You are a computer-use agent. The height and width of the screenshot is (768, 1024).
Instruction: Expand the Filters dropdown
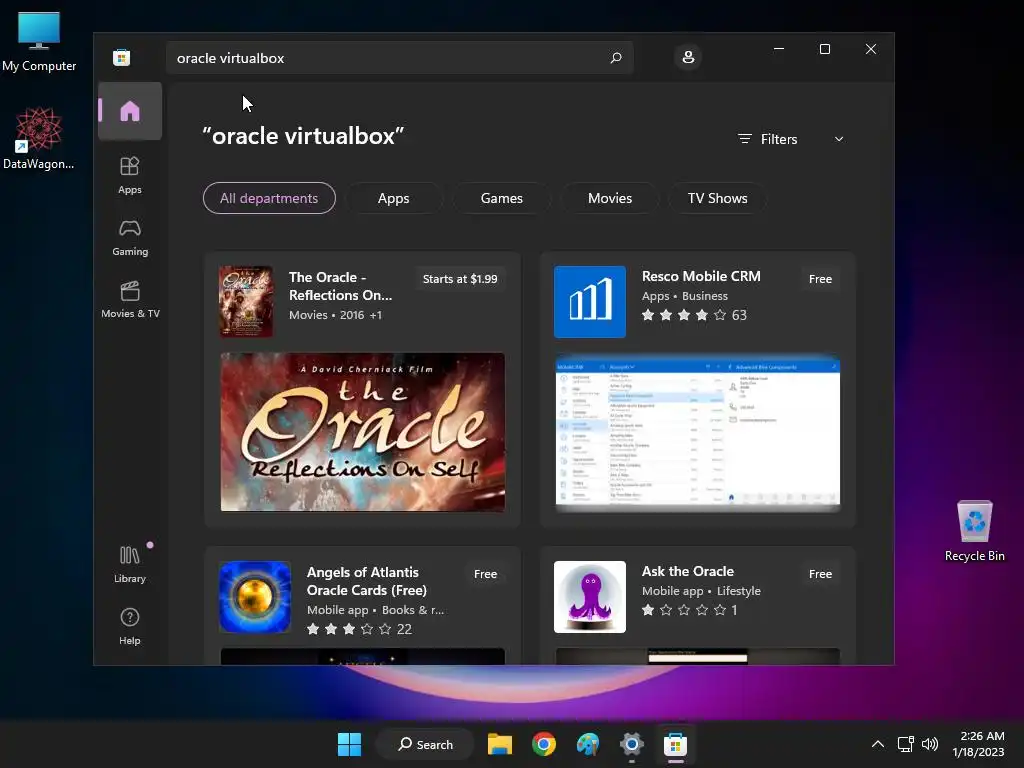[791, 139]
